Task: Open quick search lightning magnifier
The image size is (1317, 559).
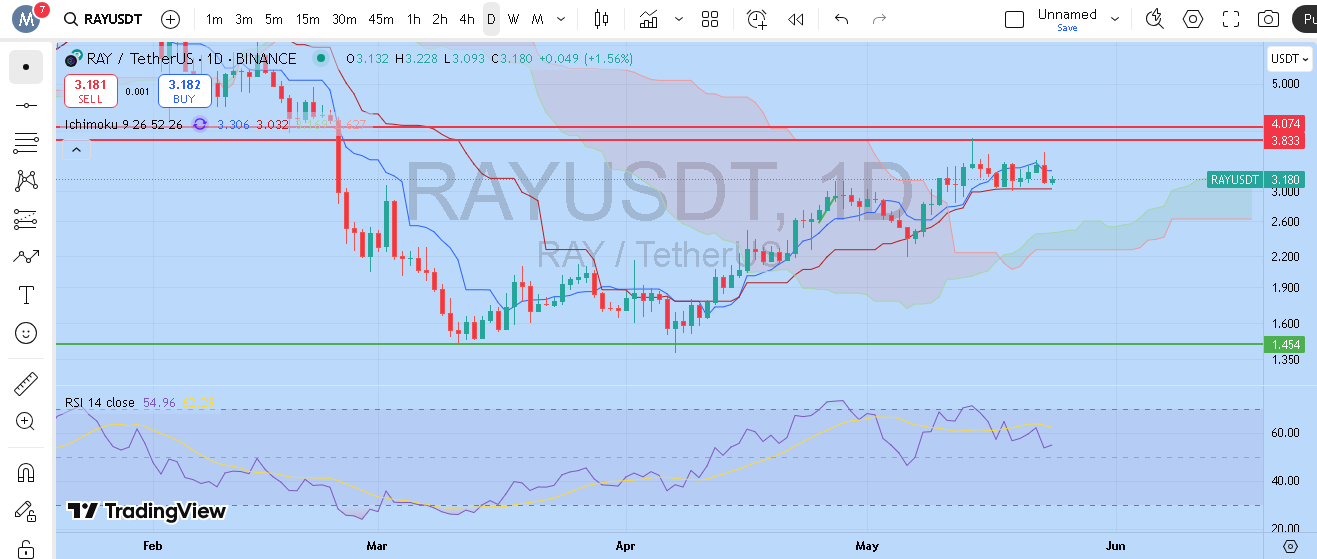Action: click(x=1155, y=19)
